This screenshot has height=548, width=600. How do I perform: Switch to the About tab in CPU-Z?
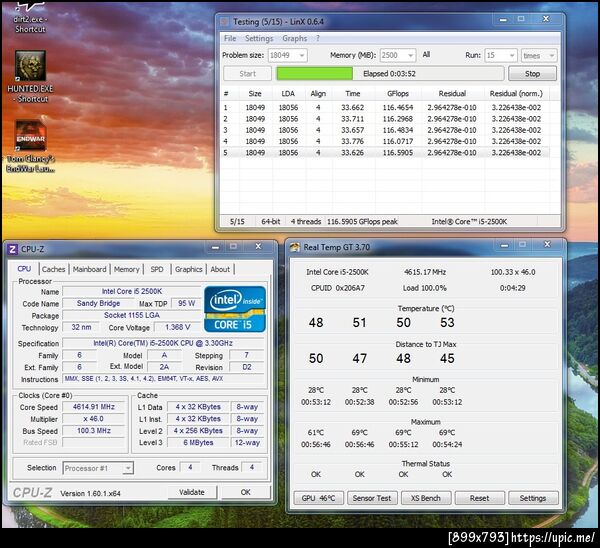coord(220,269)
